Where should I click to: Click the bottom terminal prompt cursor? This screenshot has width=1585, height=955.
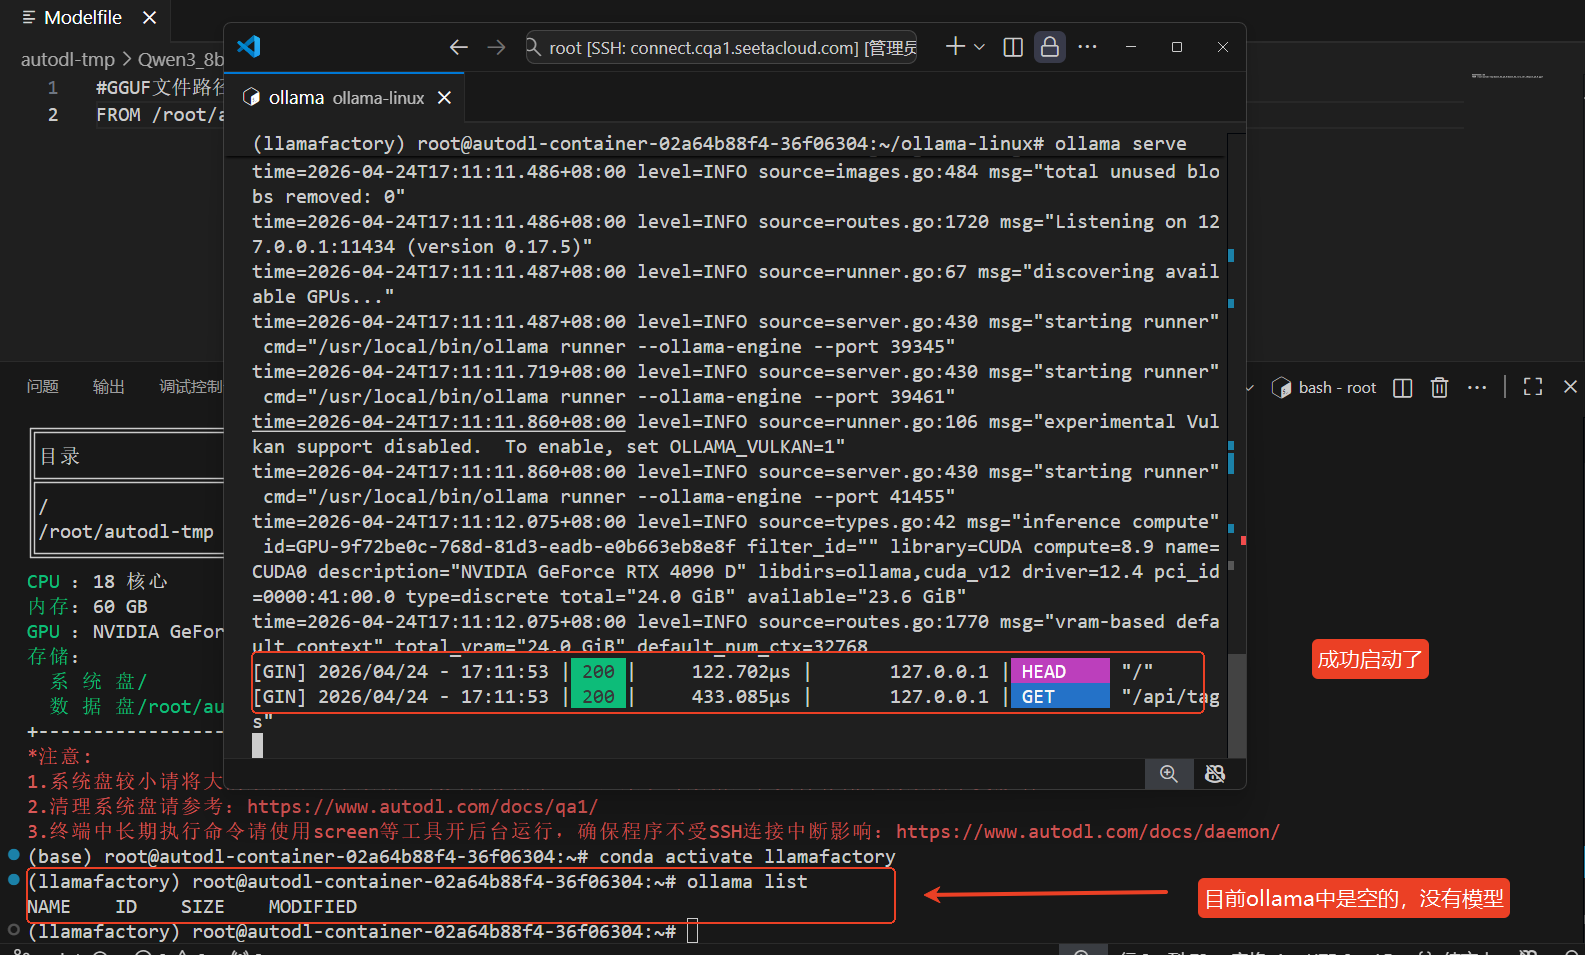(692, 932)
